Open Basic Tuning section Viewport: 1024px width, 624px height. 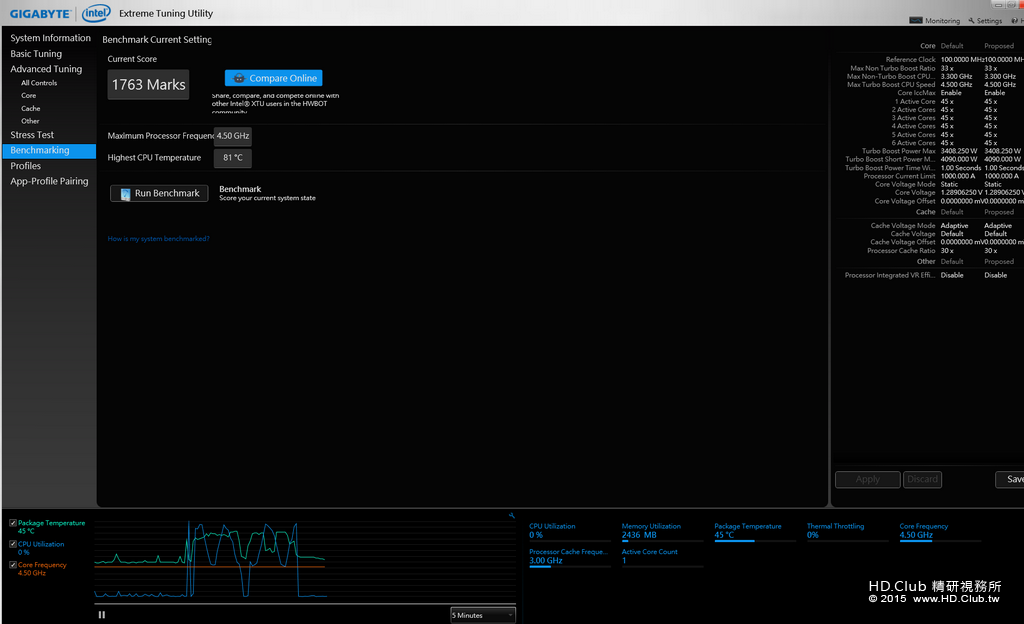coord(36,54)
